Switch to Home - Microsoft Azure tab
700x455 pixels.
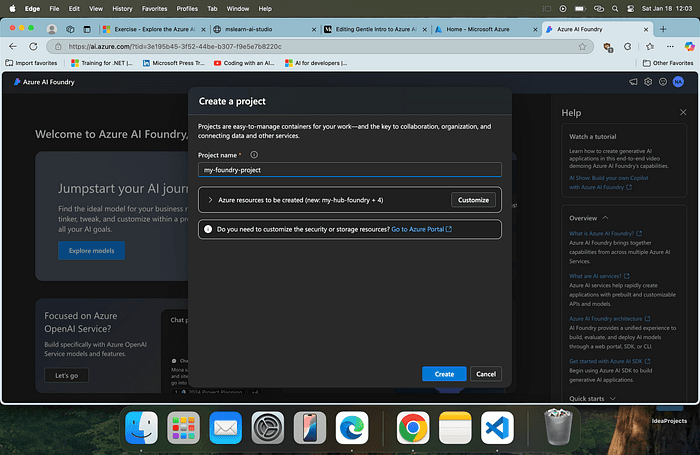[486, 29]
